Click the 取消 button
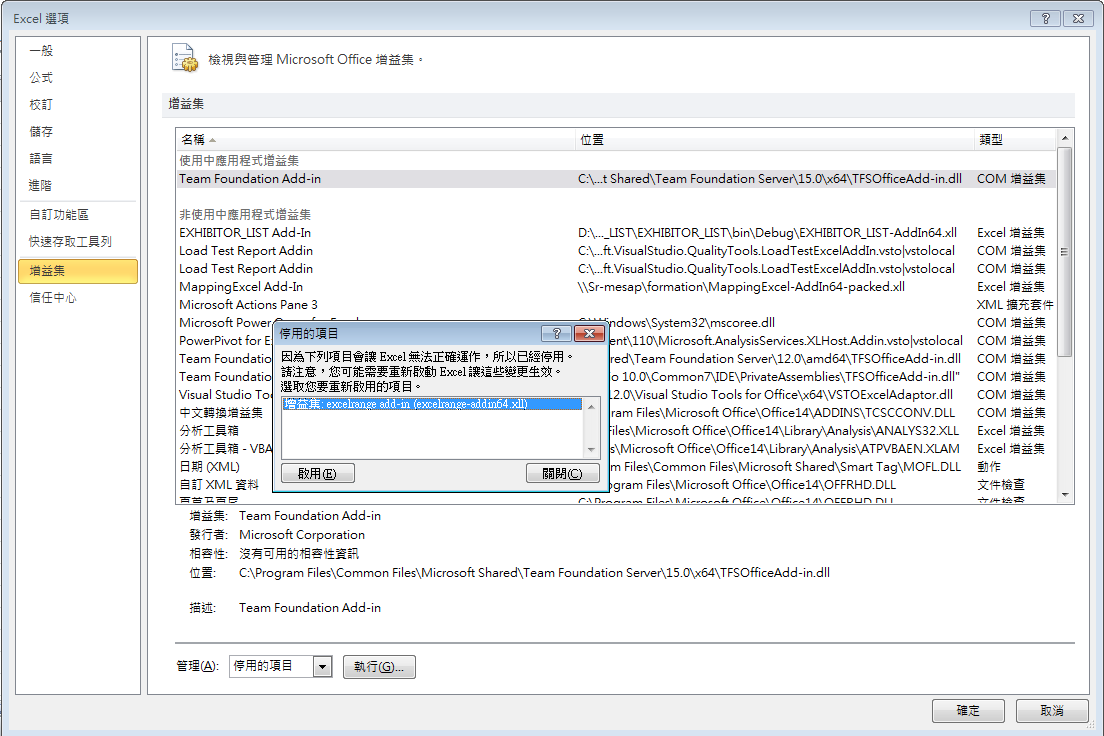 tap(1051, 711)
